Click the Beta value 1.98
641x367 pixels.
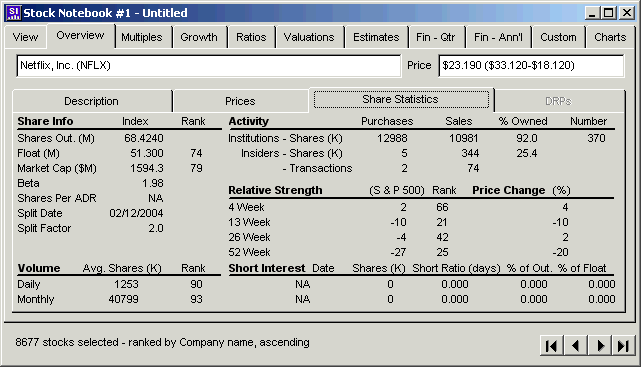(x=153, y=184)
